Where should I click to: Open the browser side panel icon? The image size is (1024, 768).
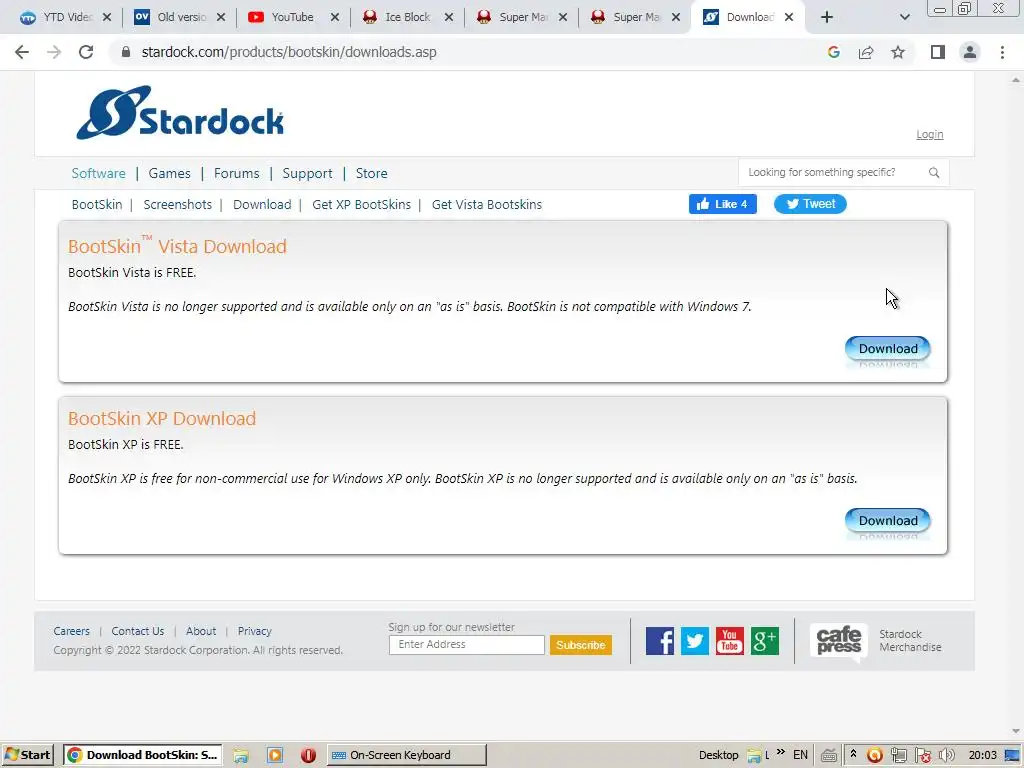tap(938, 52)
